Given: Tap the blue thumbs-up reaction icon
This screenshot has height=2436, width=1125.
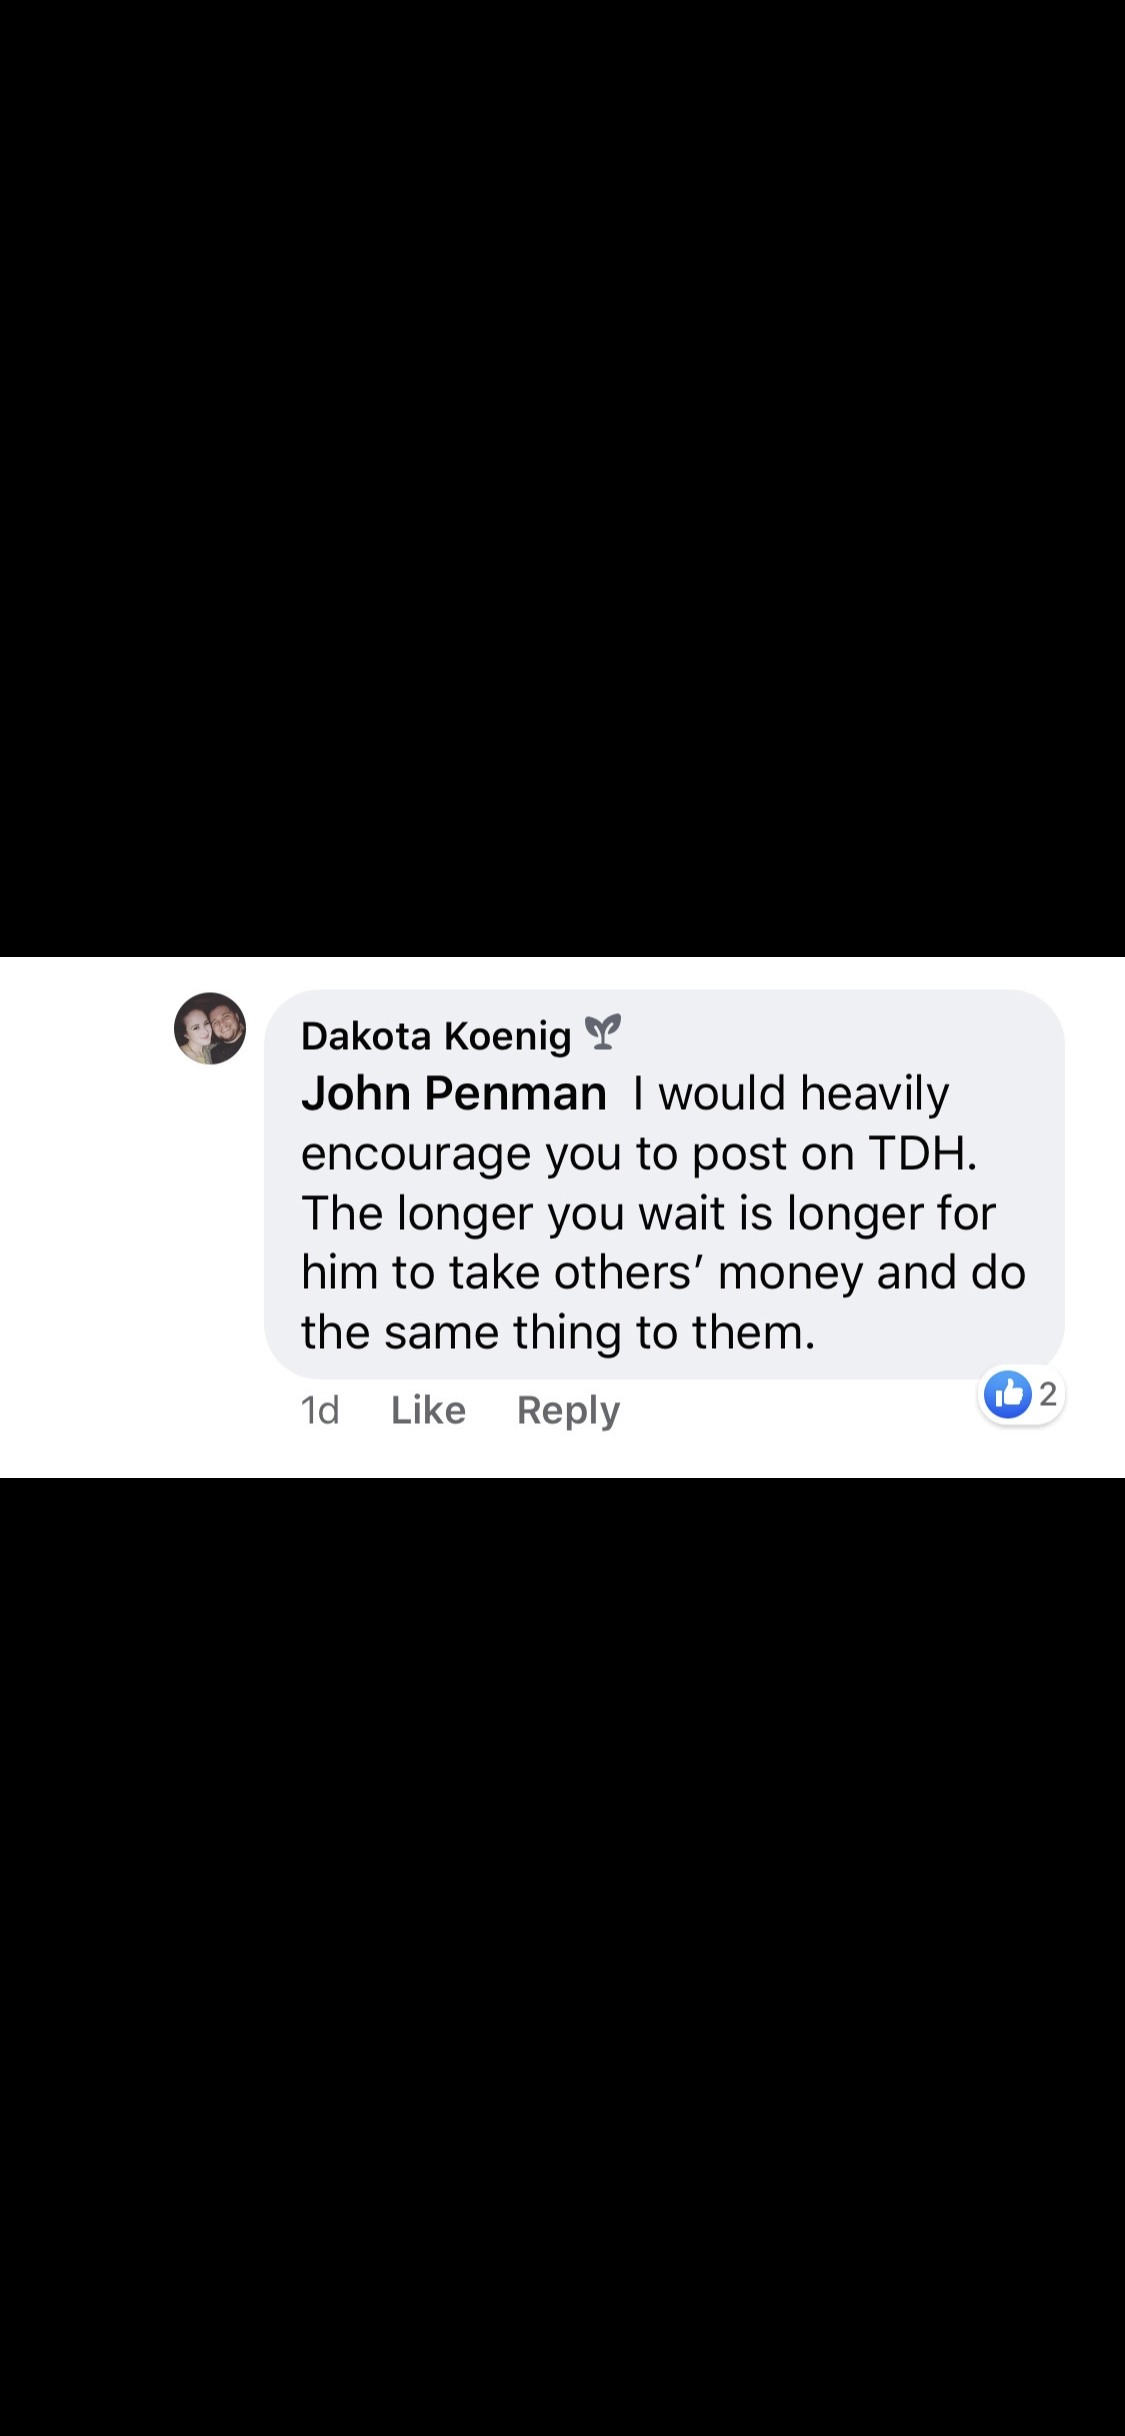Looking at the screenshot, I should tap(1008, 1394).
